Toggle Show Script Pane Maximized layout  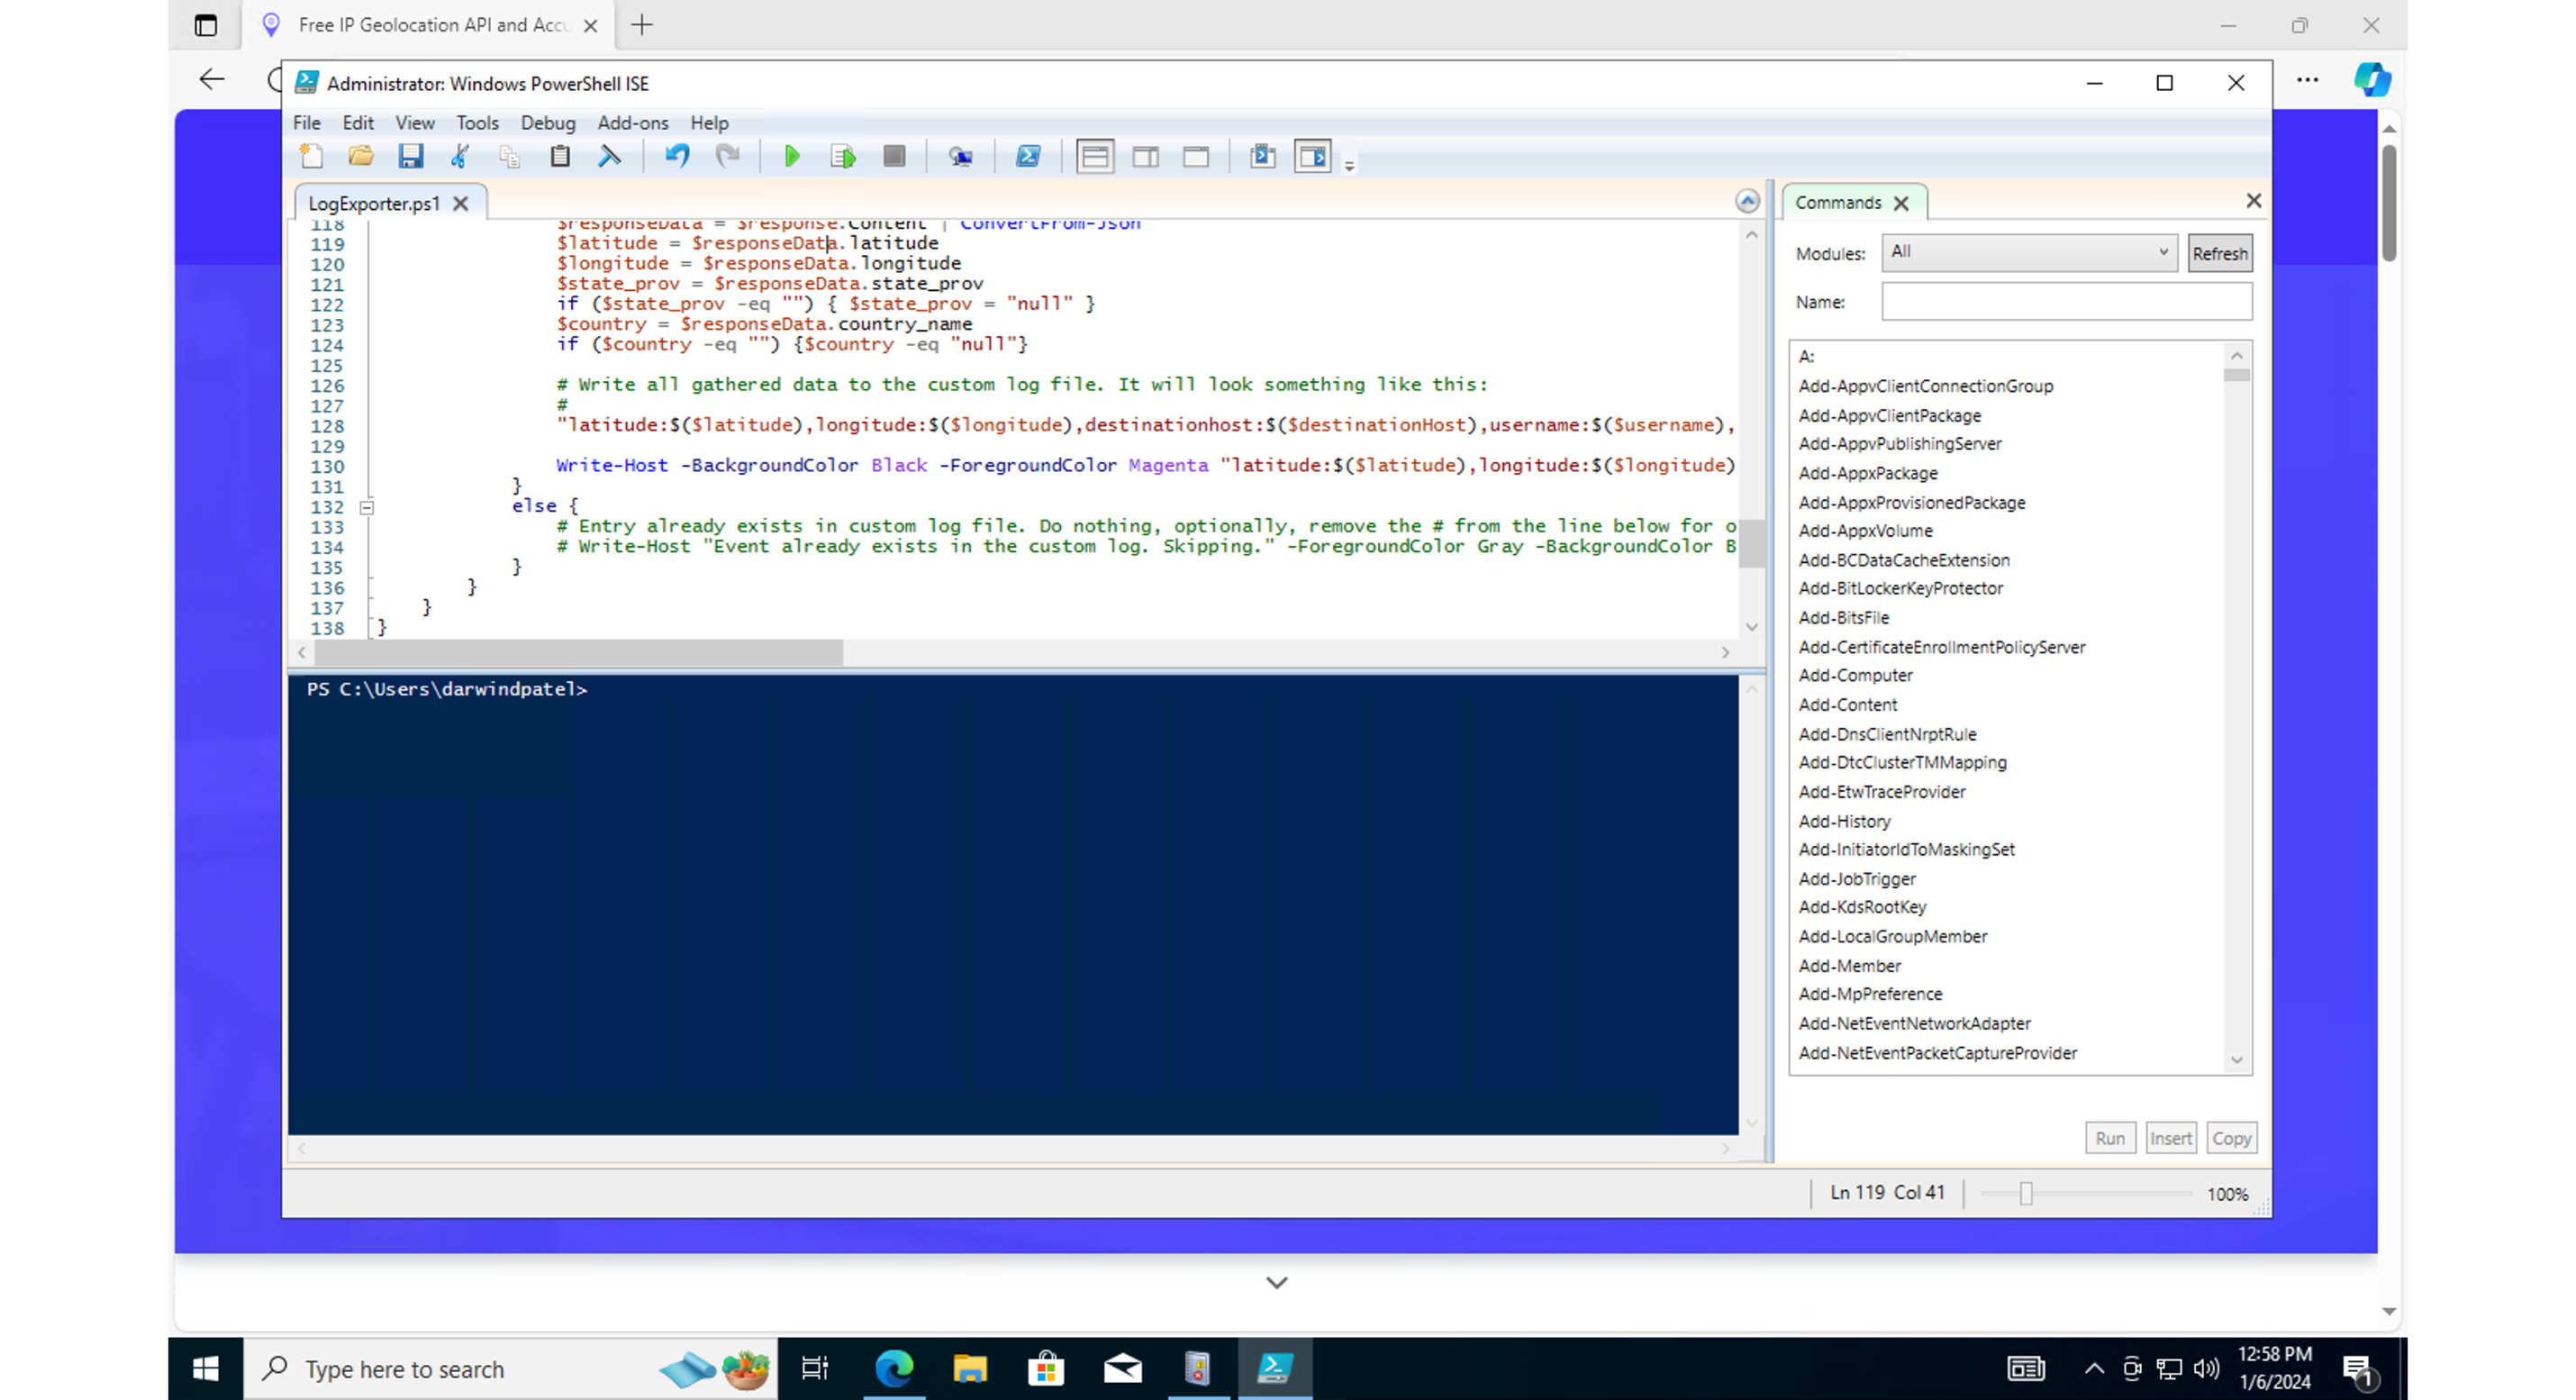click(1196, 156)
